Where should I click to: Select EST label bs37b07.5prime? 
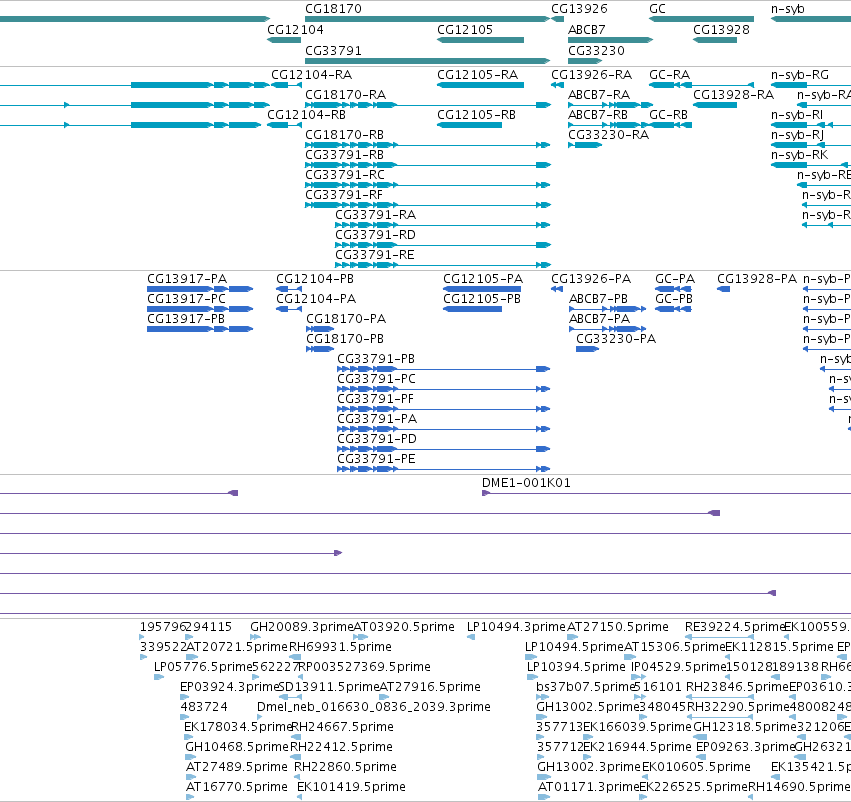tap(586, 687)
